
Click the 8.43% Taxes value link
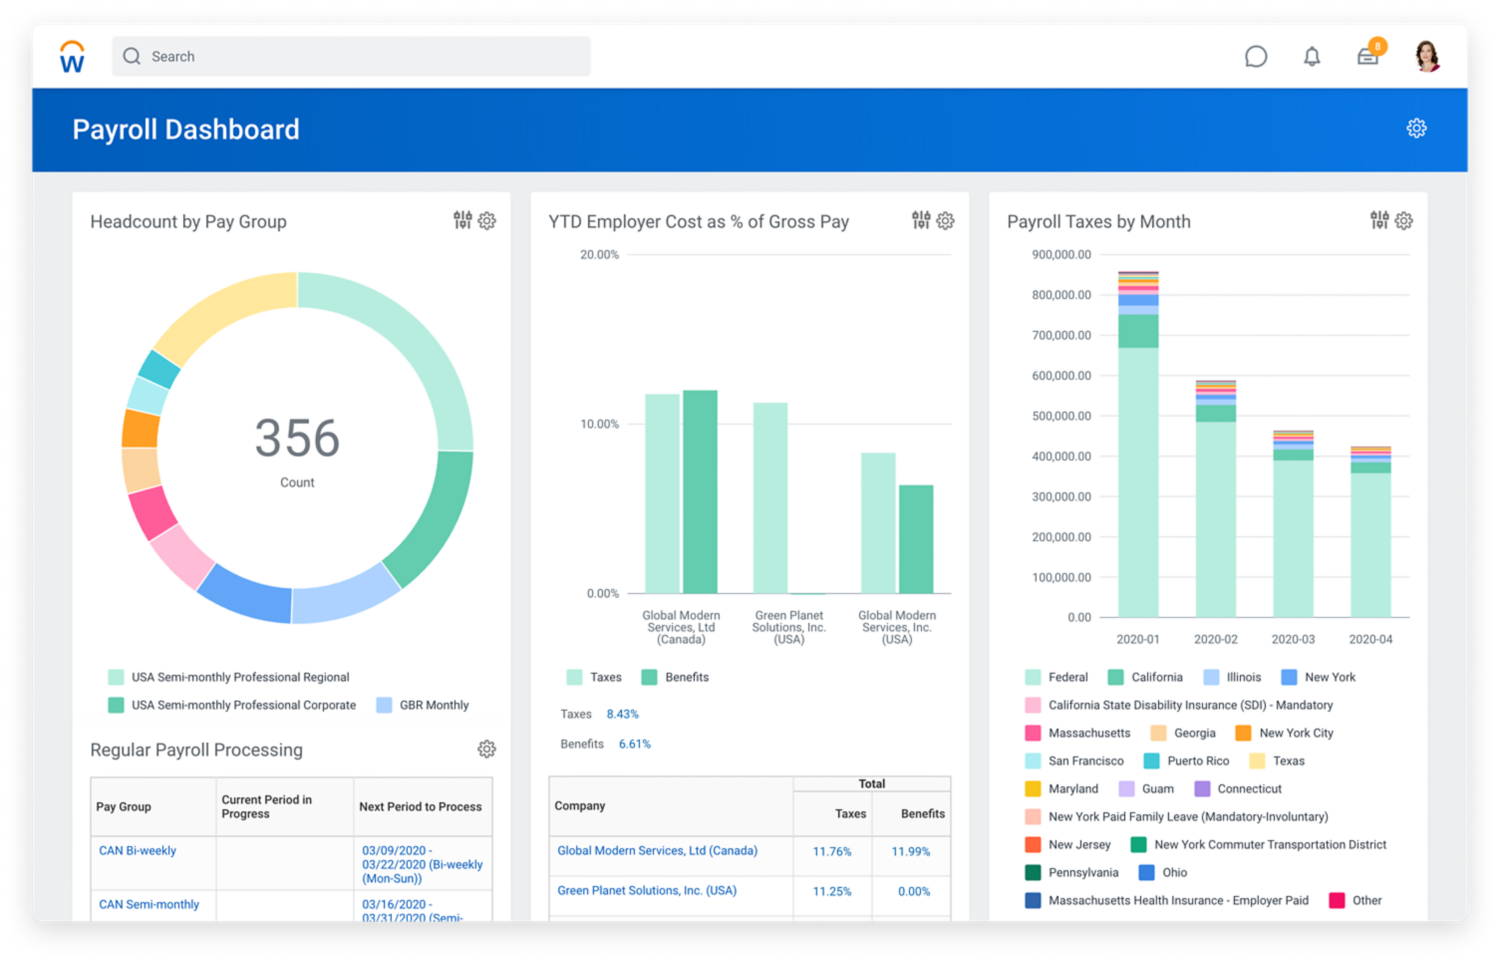622,714
